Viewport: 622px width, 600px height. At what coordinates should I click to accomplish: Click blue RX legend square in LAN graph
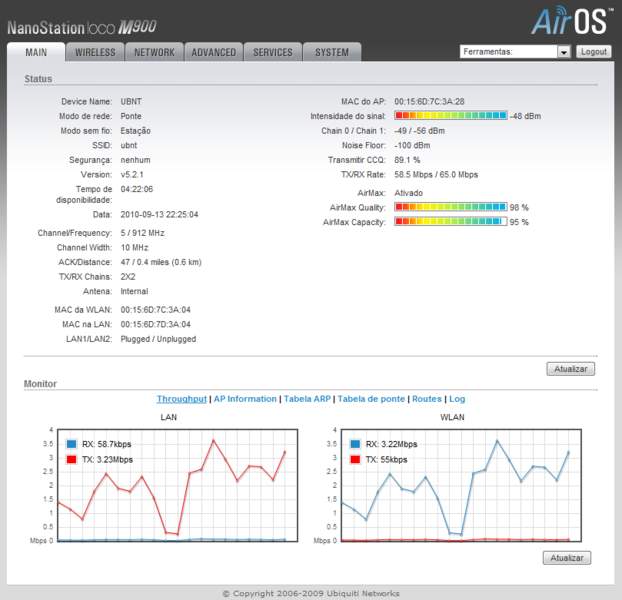point(71,444)
